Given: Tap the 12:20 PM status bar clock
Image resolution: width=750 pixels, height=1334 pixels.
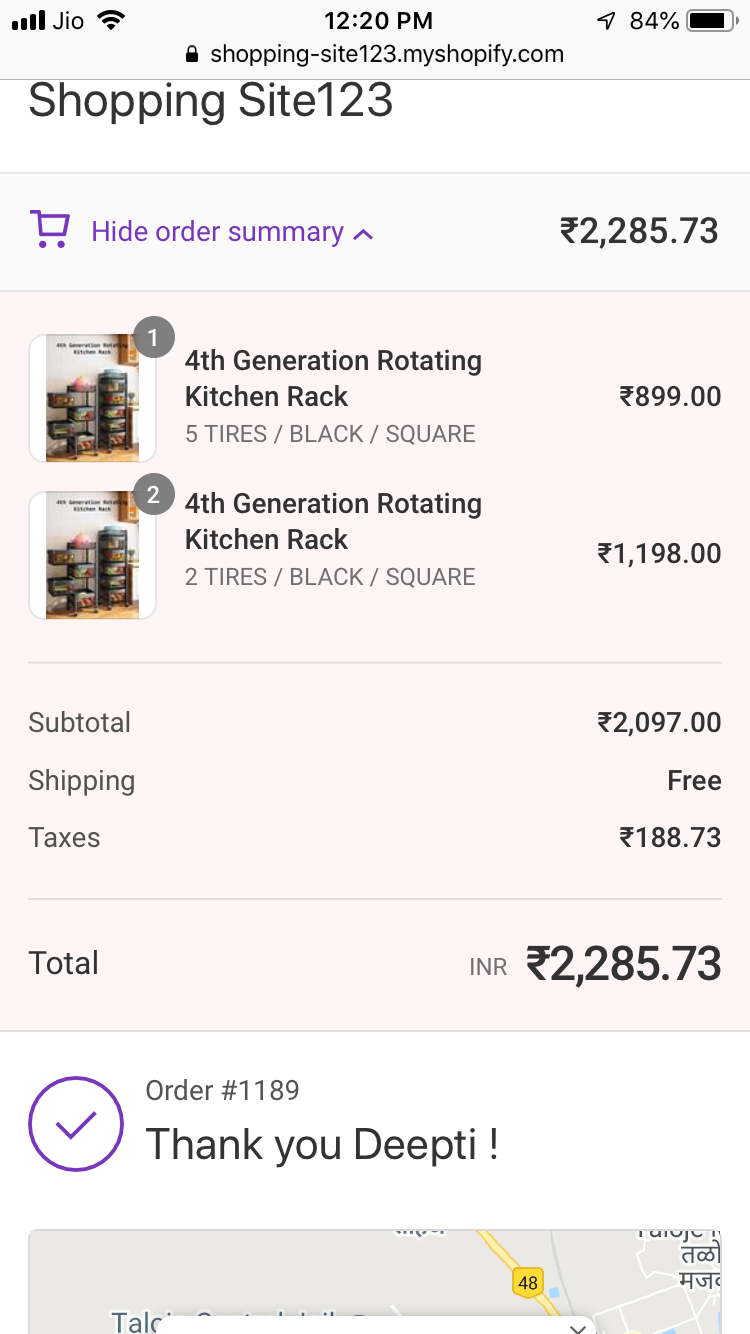Looking at the screenshot, I should [378, 21].
